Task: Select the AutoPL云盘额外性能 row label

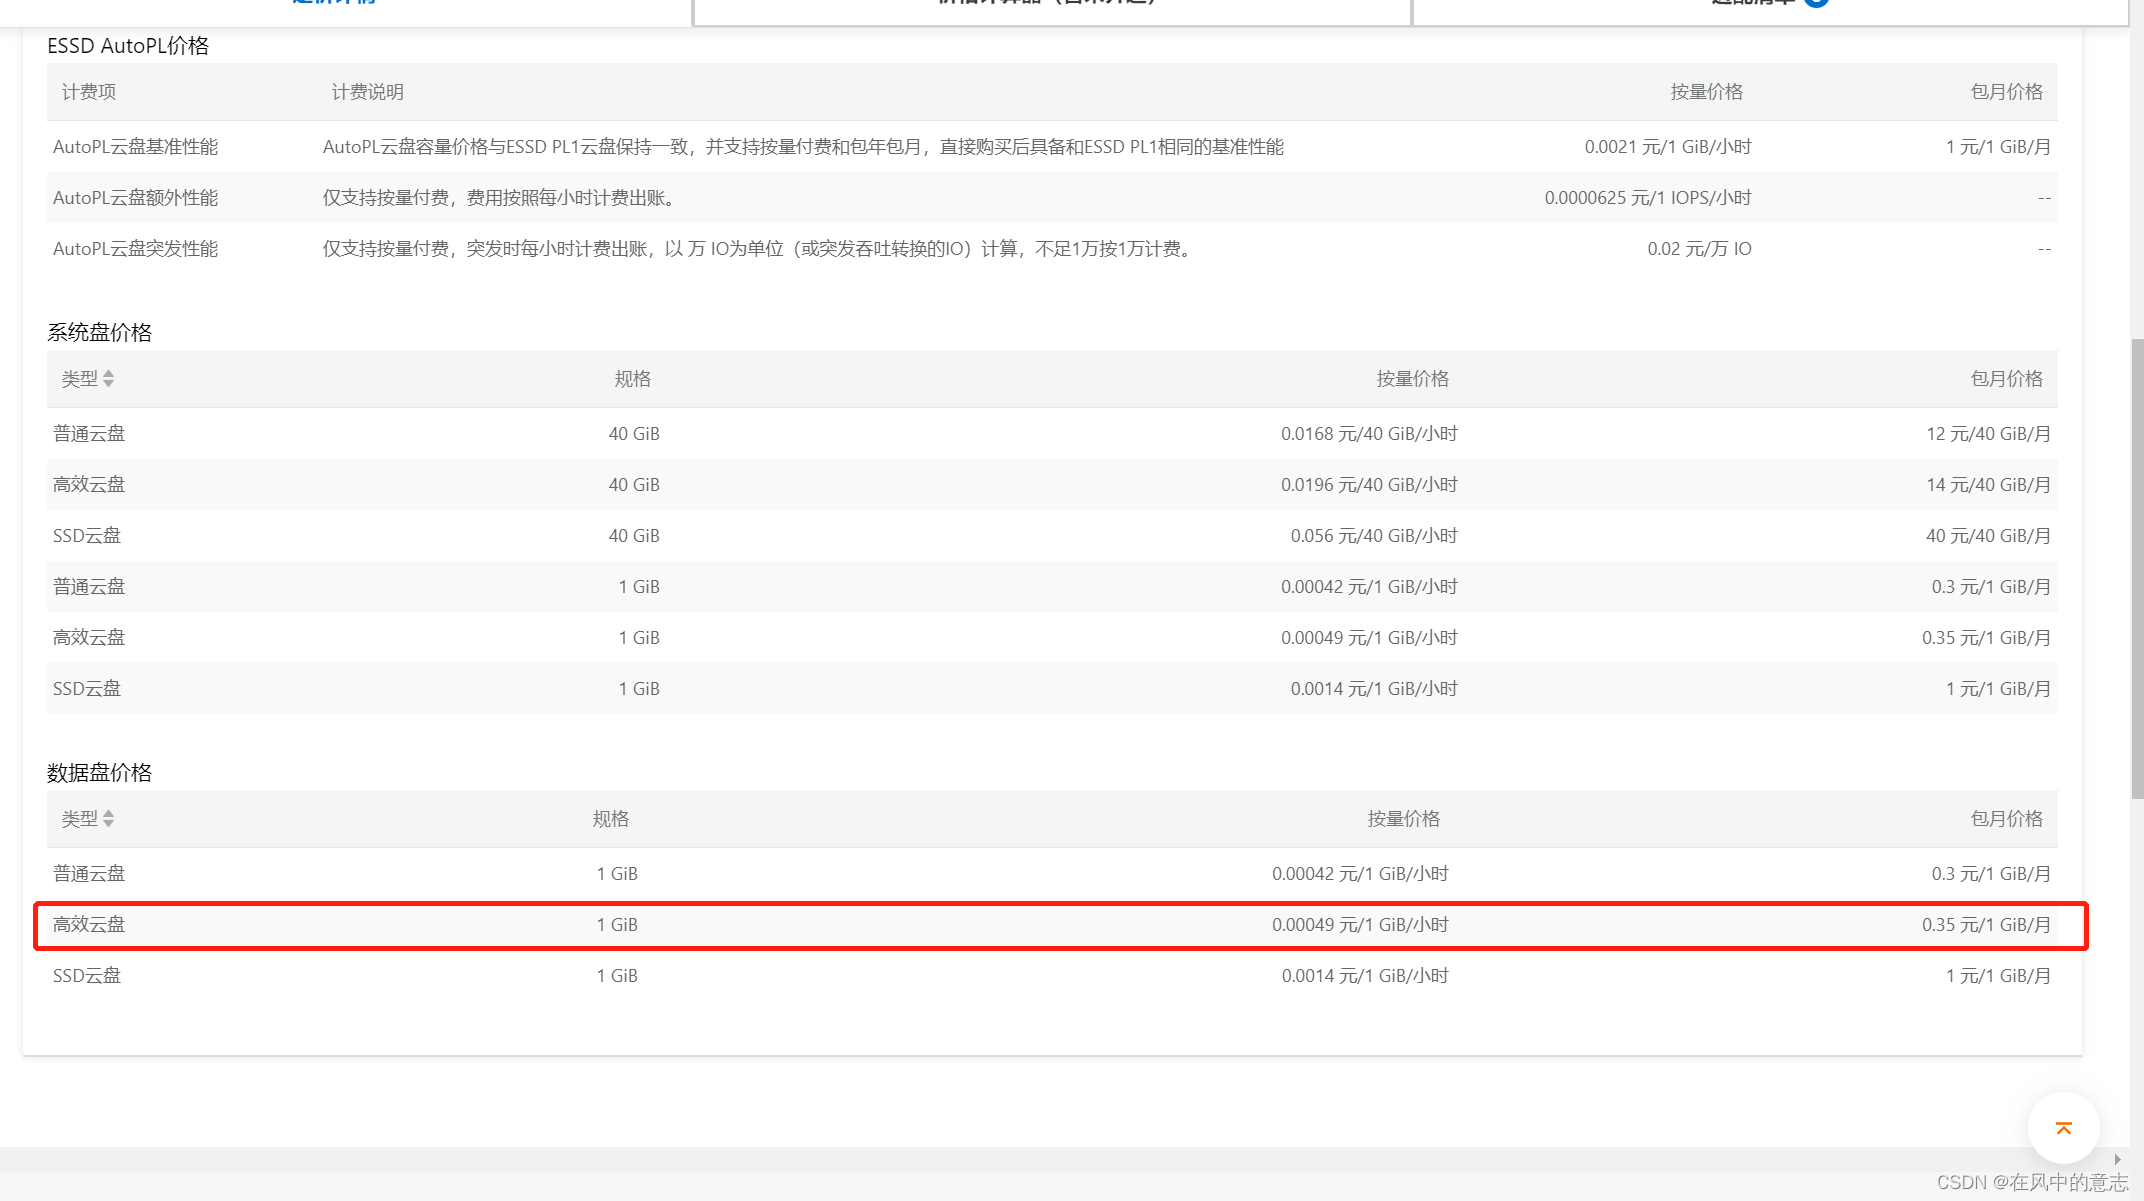Action: point(135,198)
